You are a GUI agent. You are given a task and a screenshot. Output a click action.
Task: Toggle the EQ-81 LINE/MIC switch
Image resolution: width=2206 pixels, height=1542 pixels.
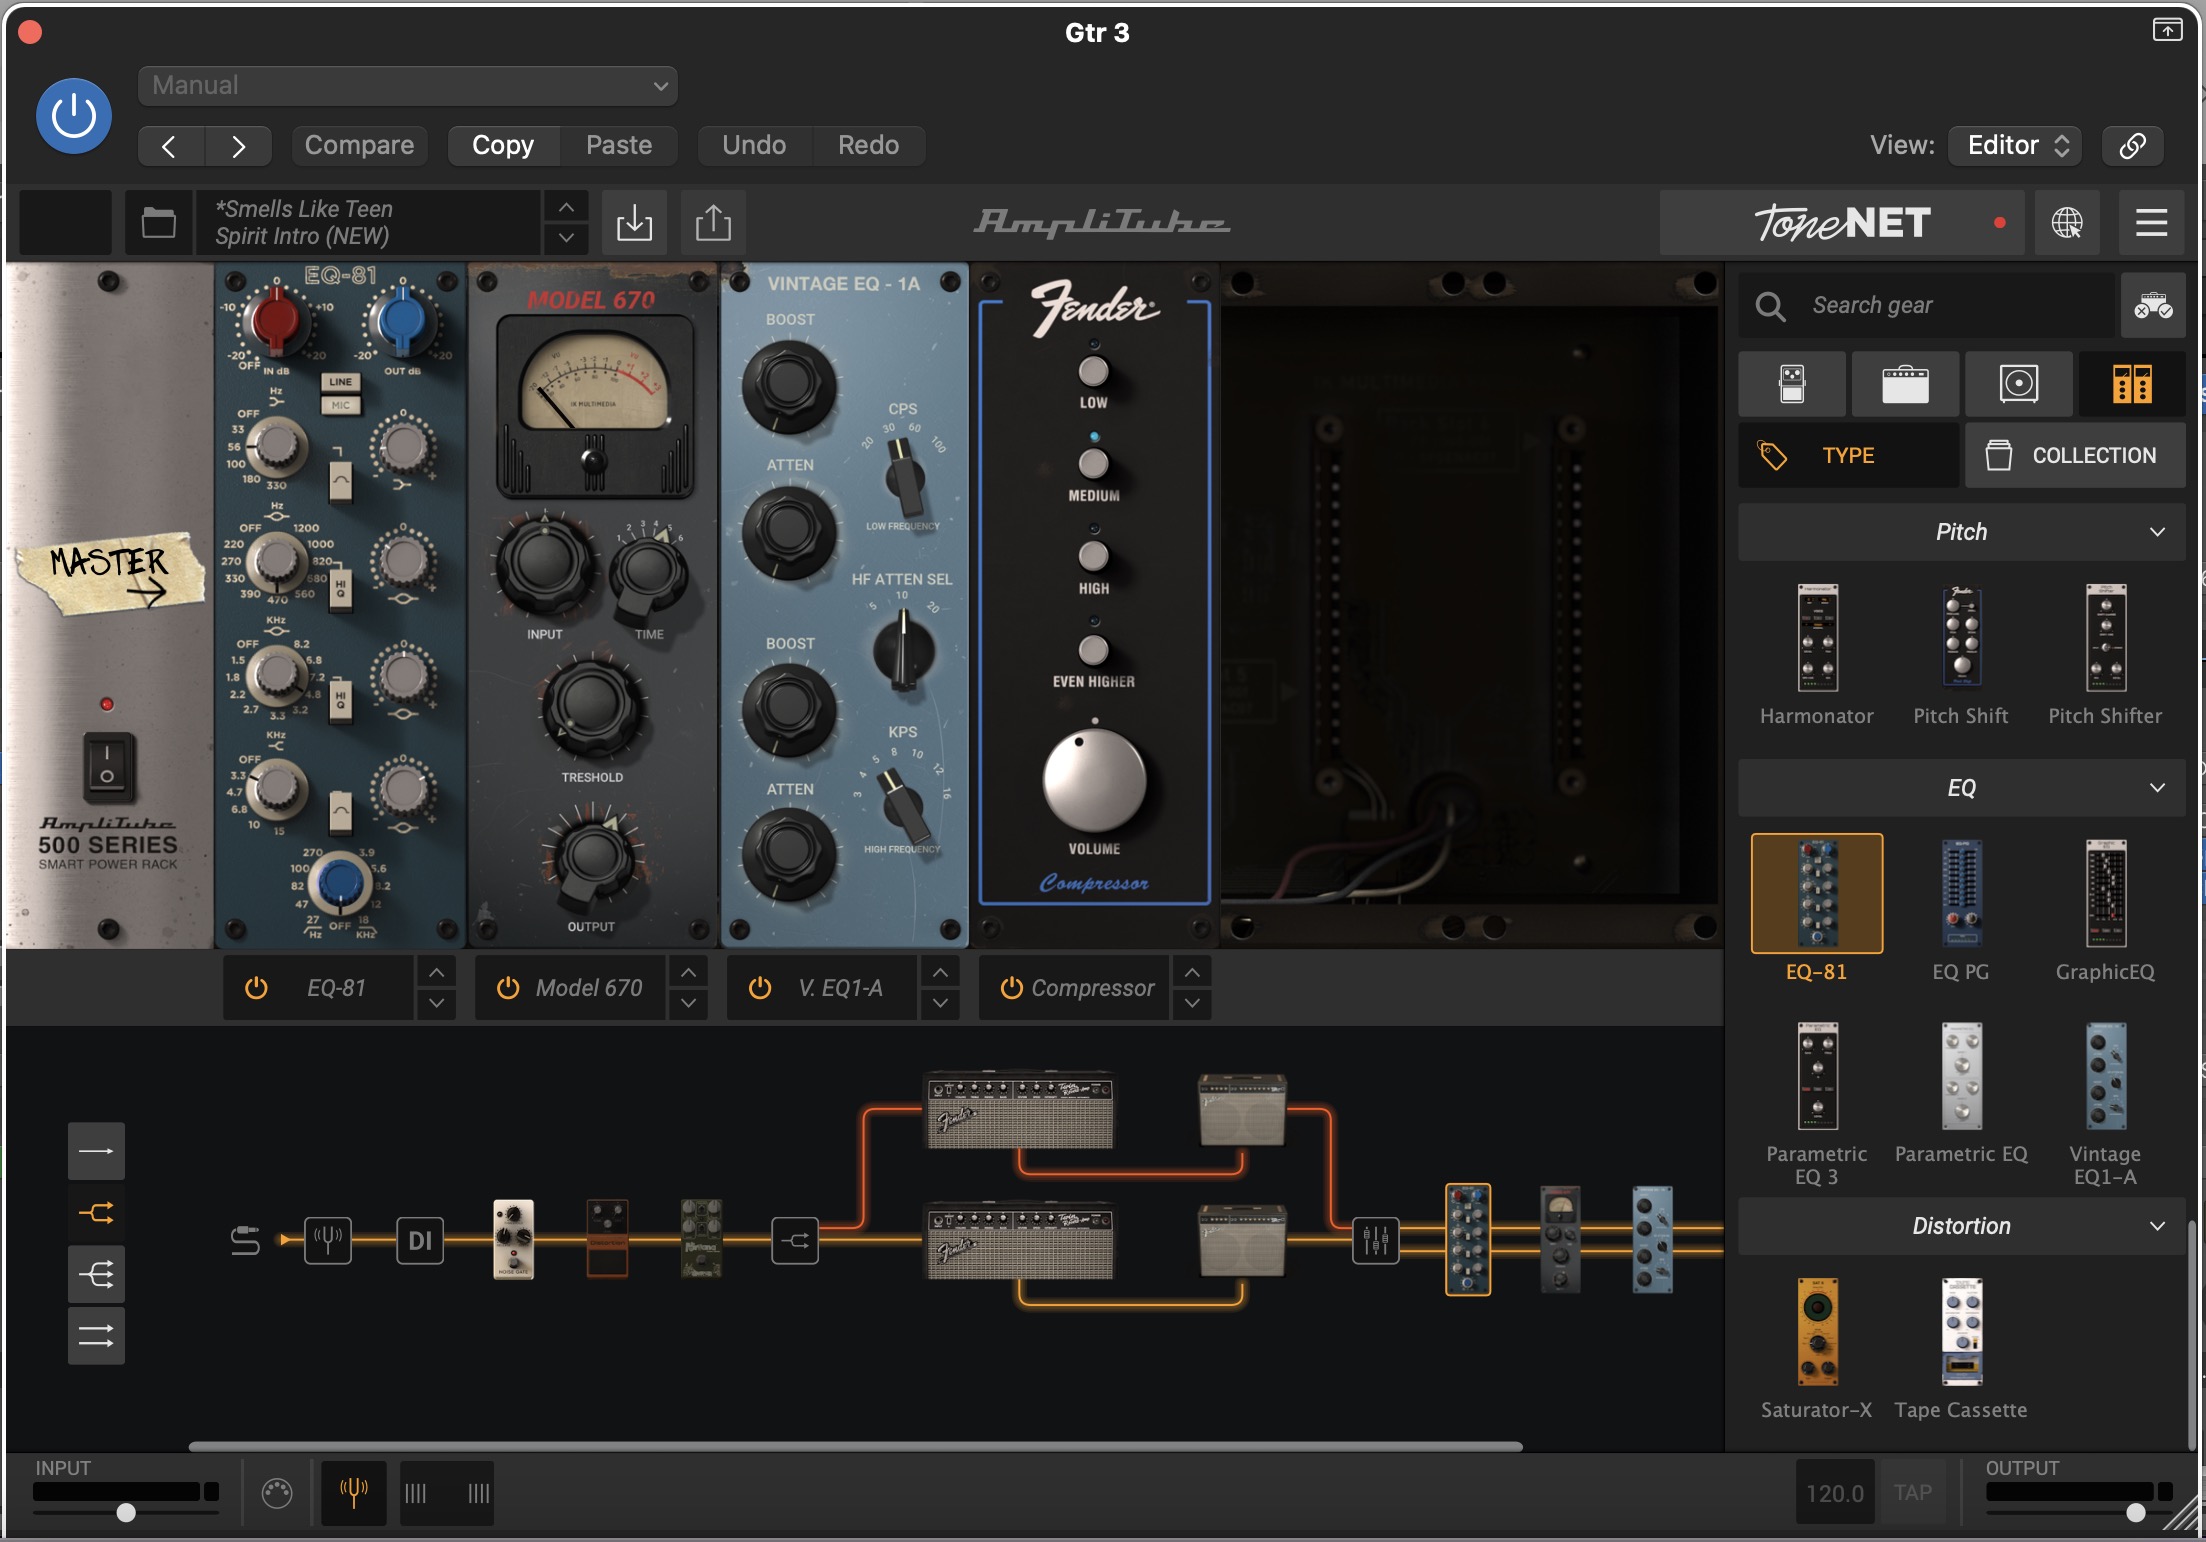340,393
